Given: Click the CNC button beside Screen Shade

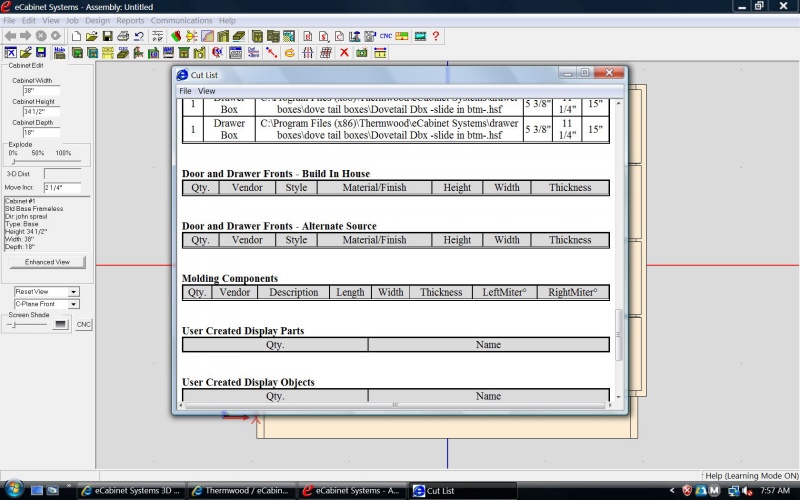Looking at the screenshot, I should point(84,324).
